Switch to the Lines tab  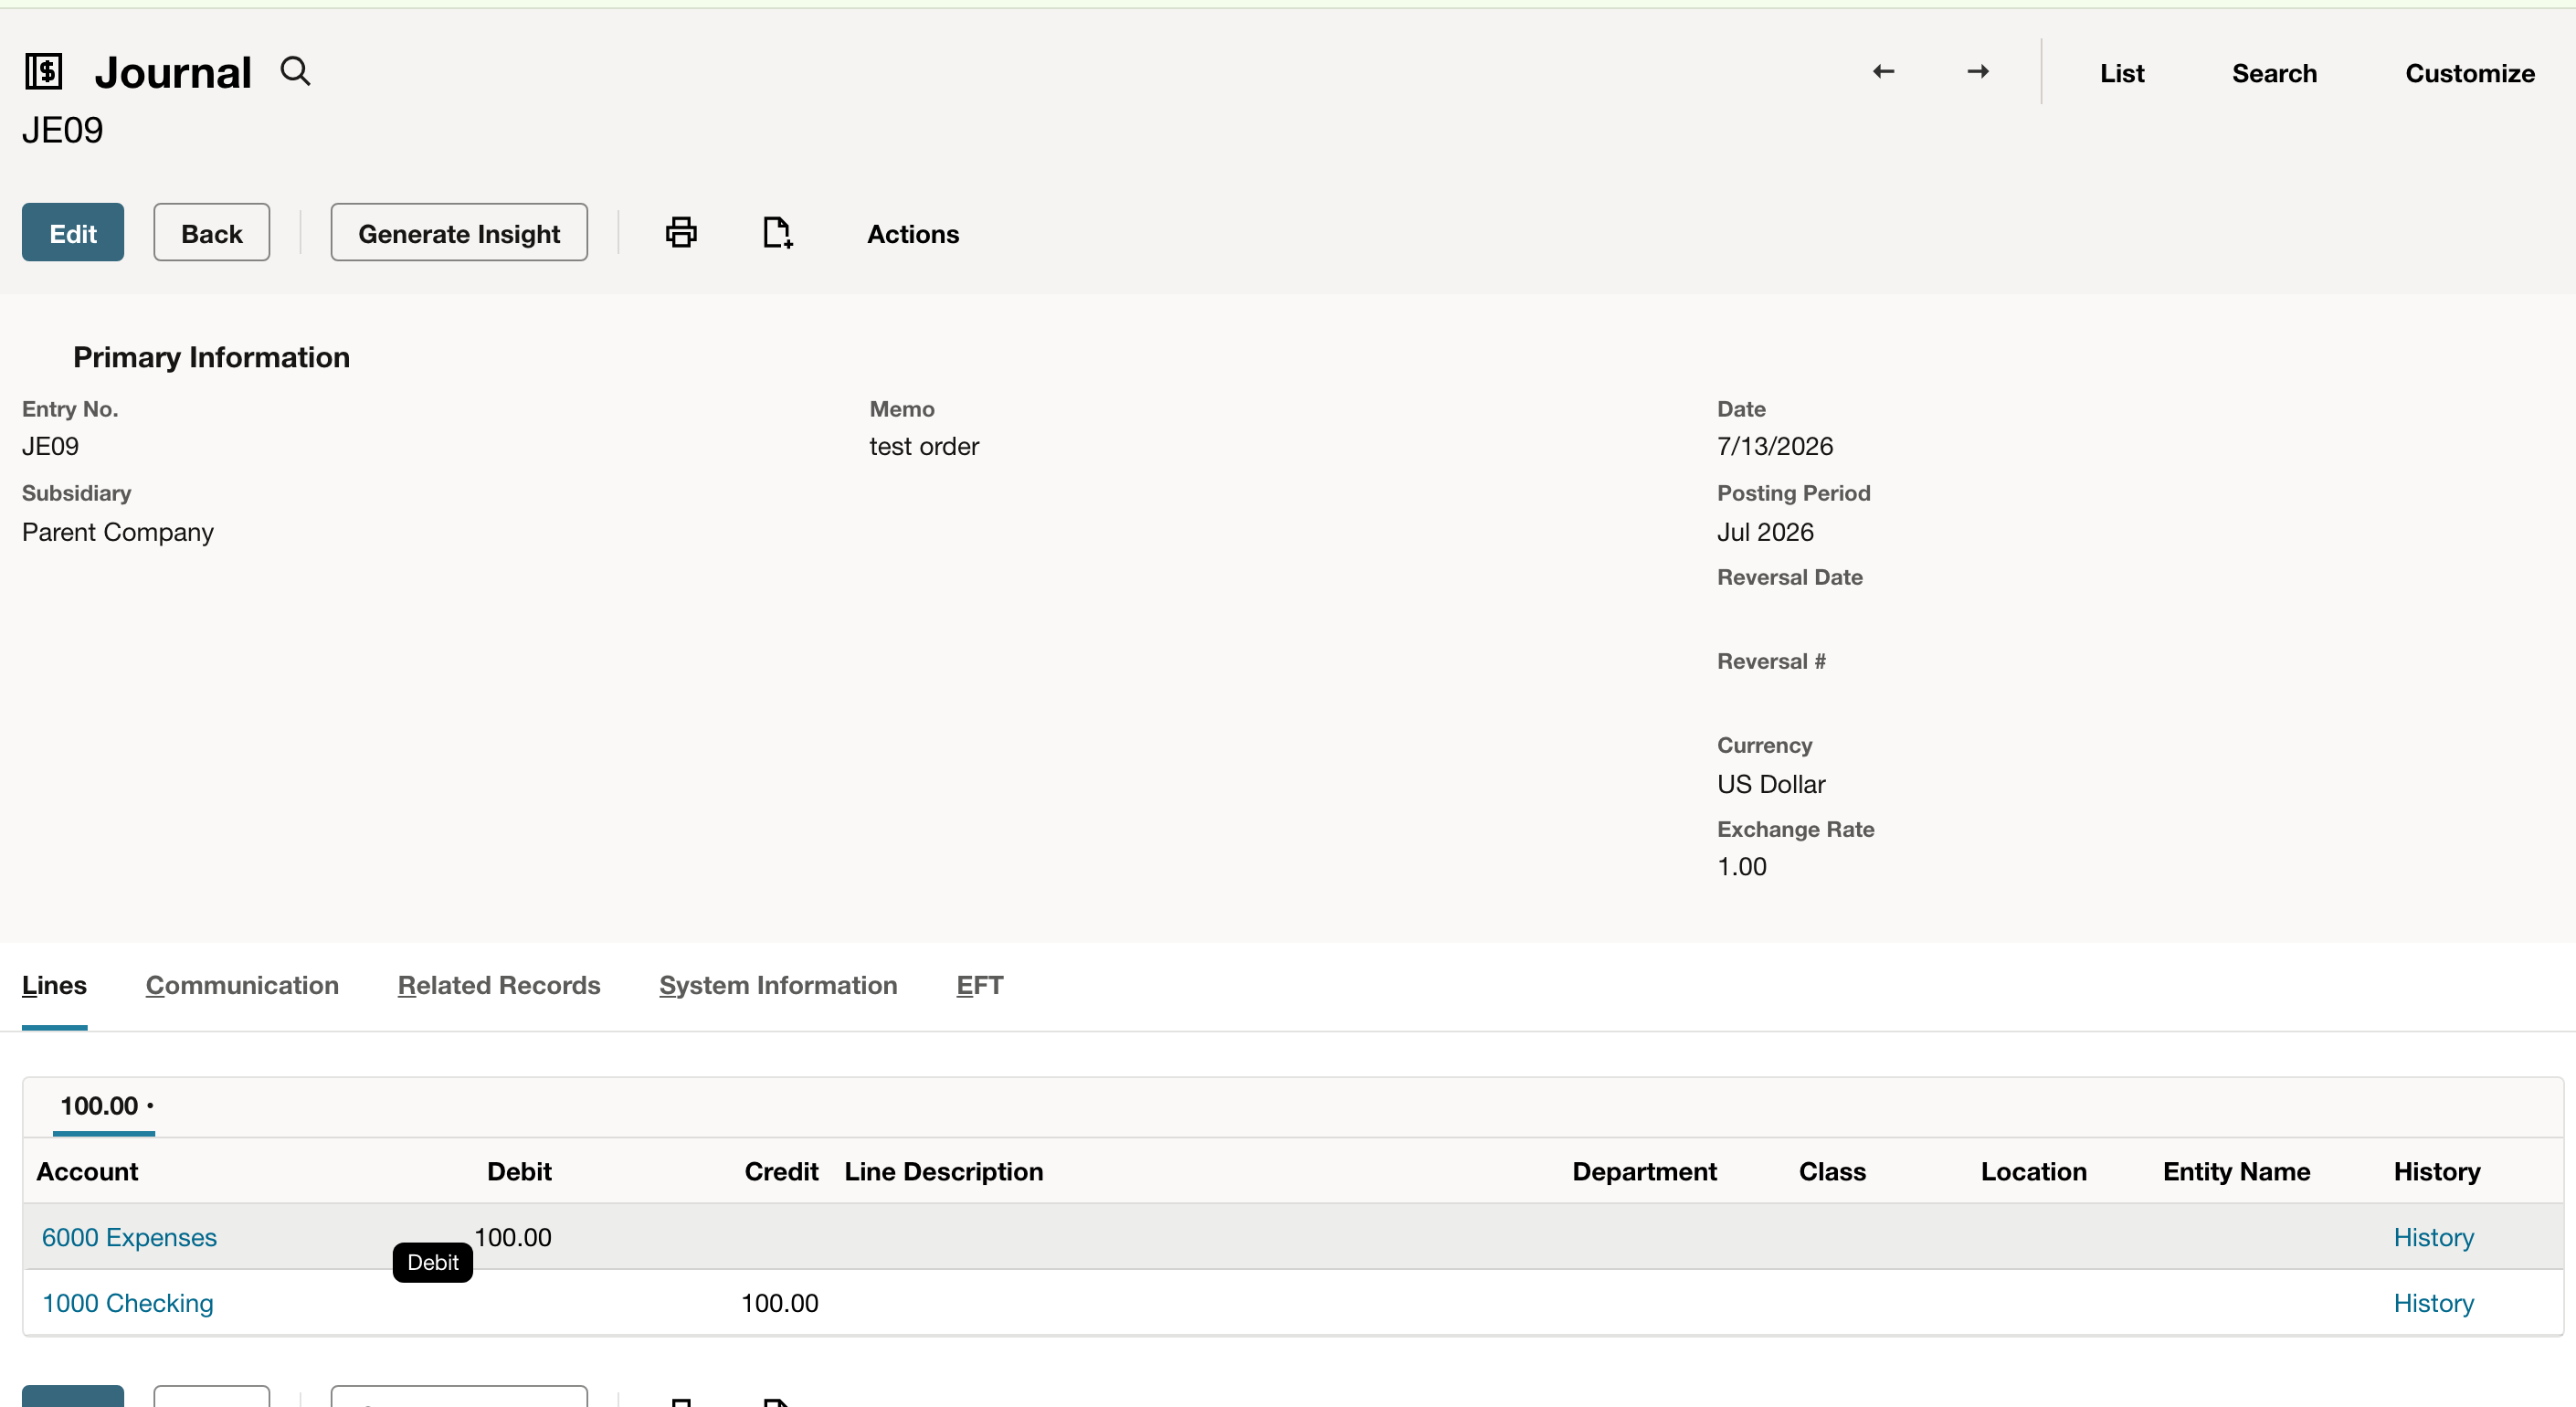[54, 985]
